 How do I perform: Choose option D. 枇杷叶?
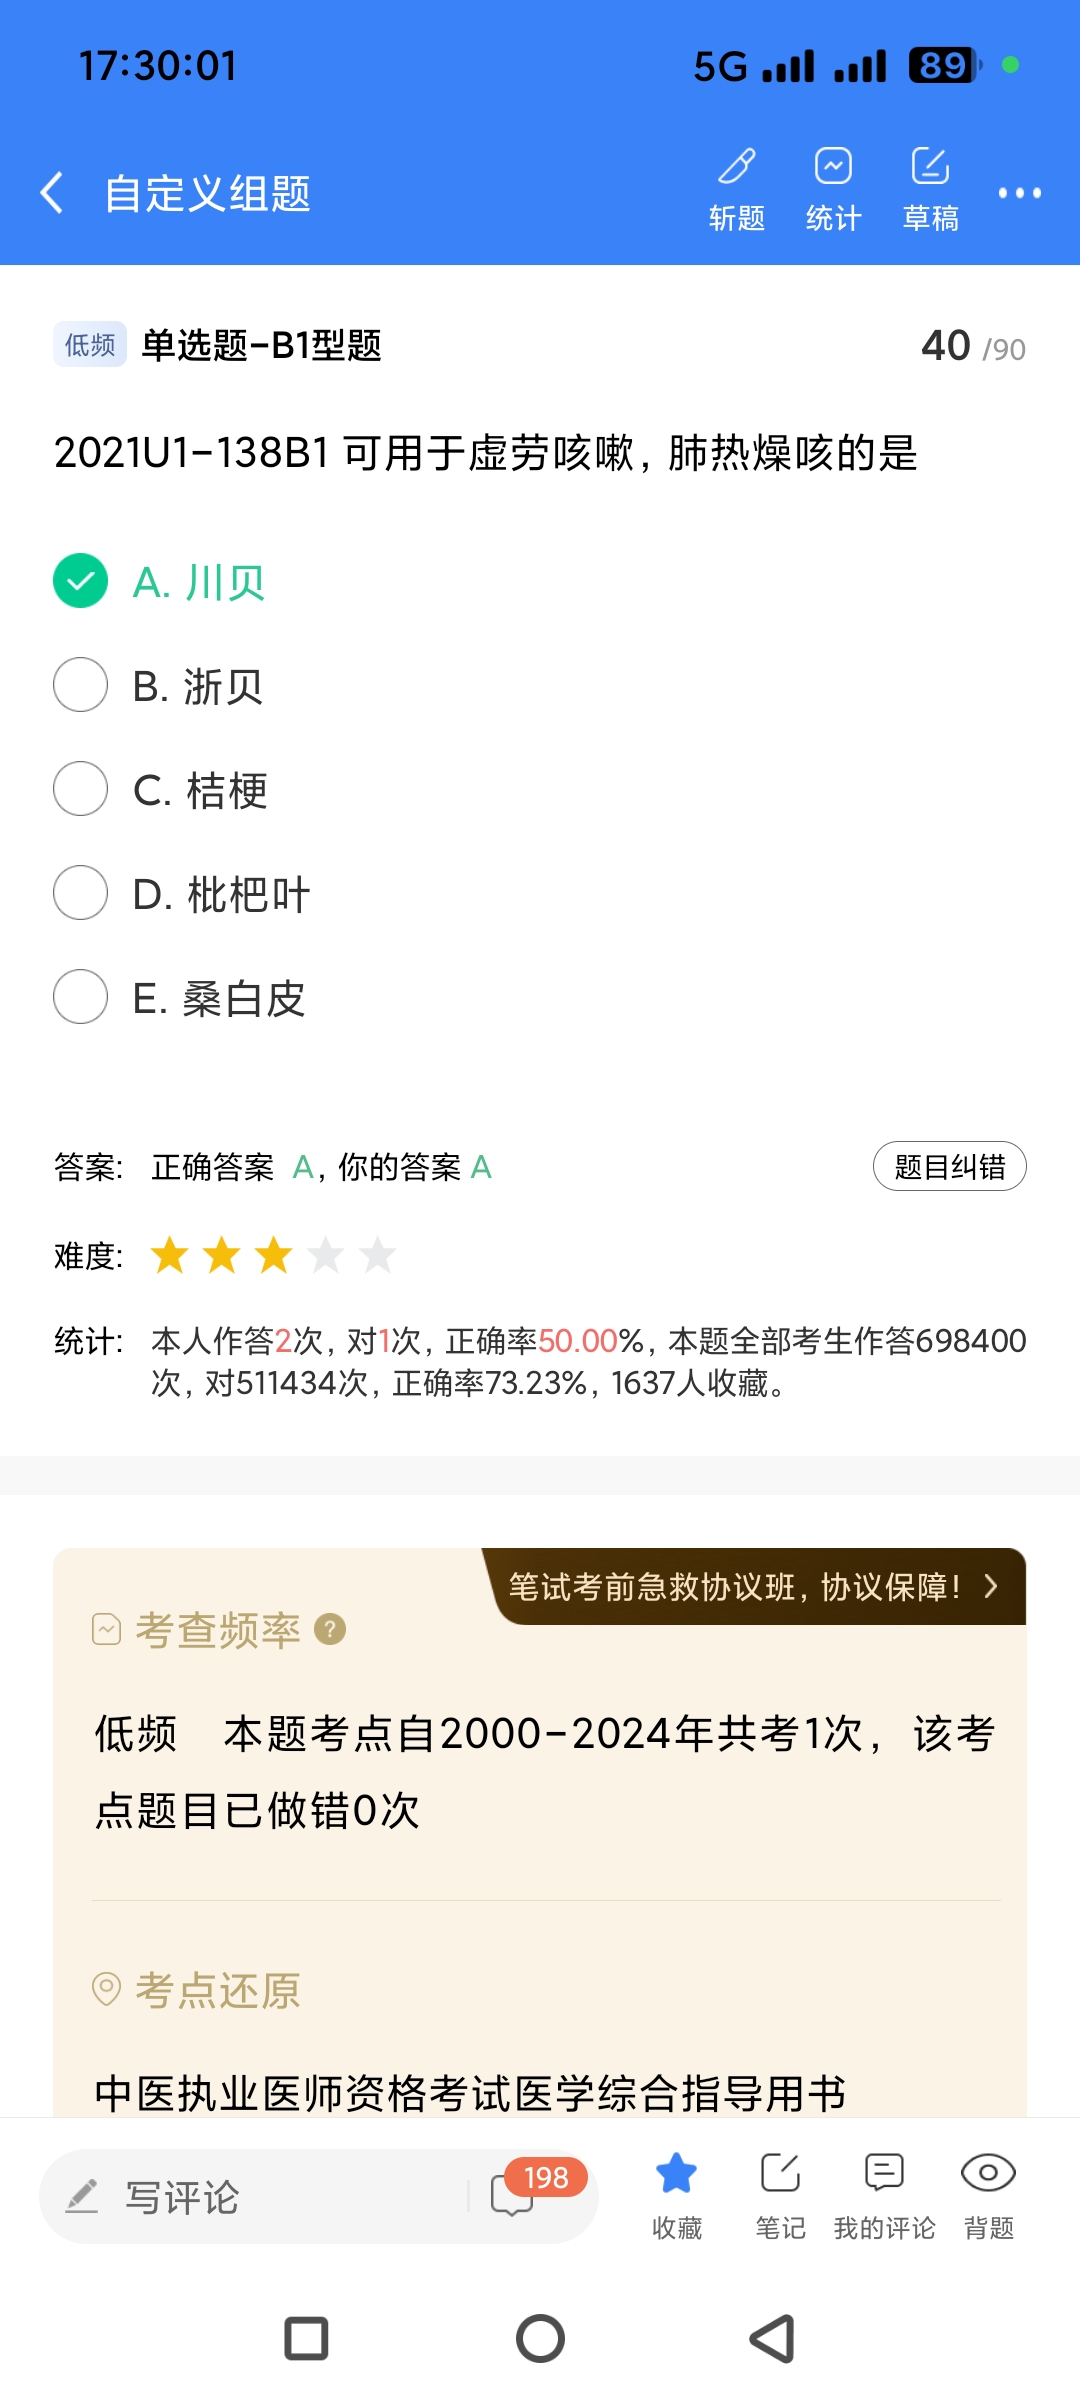[81, 893]
